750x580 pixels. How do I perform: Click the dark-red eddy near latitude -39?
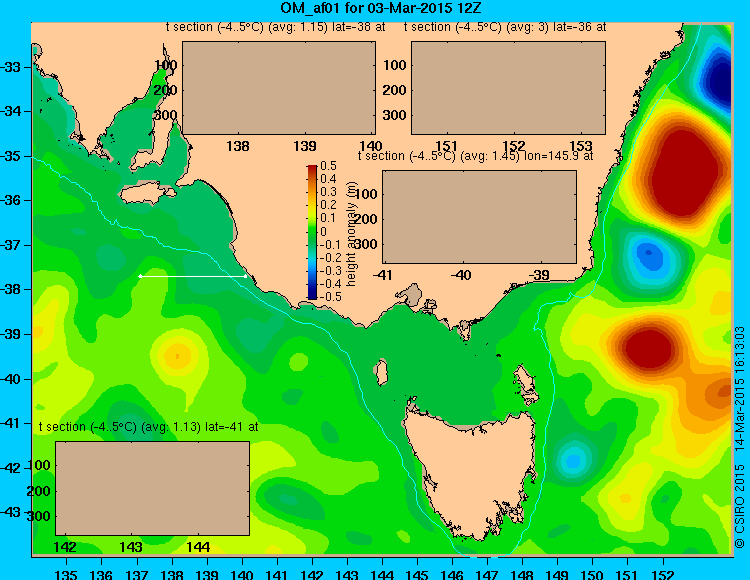649,347
